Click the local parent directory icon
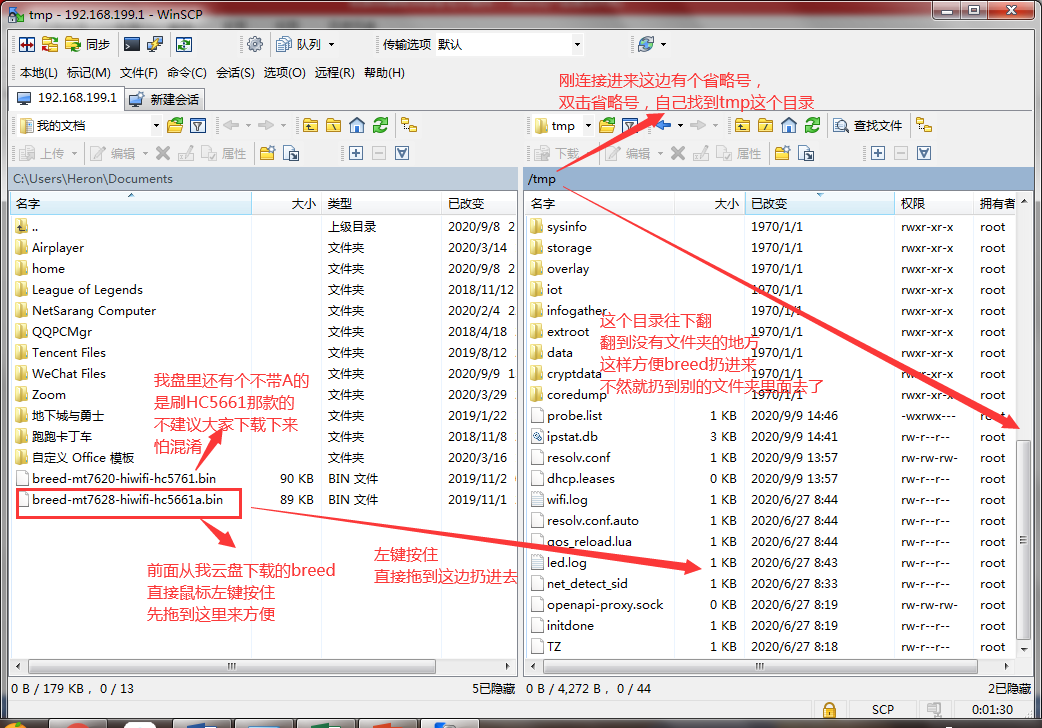 [310, 125]
